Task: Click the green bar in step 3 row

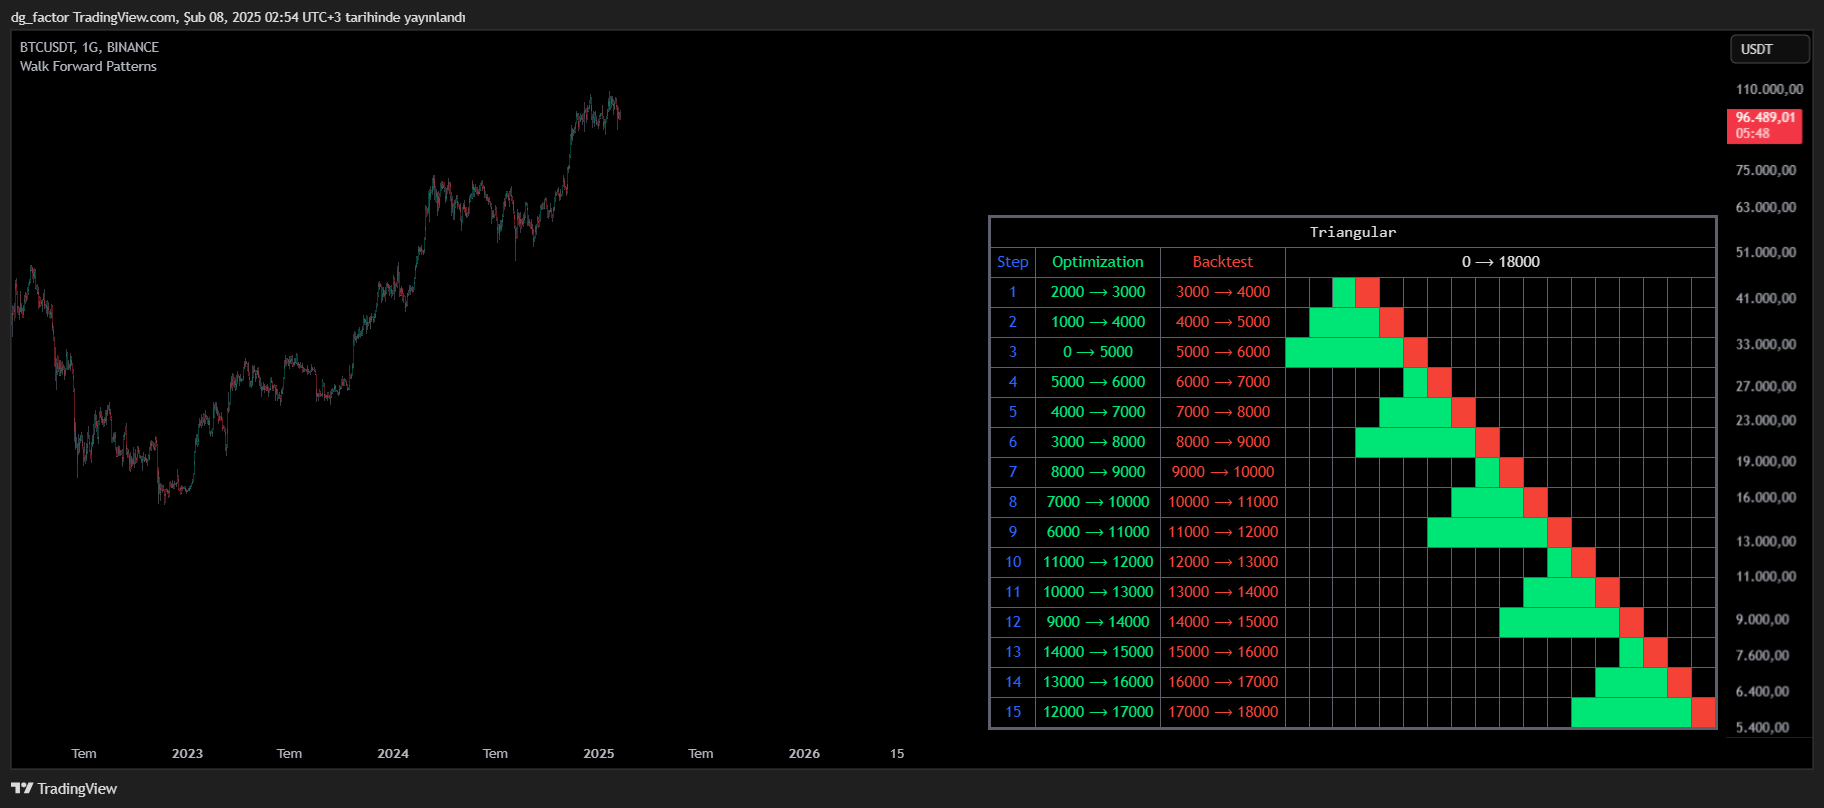Action: (x=1344, y=352)
